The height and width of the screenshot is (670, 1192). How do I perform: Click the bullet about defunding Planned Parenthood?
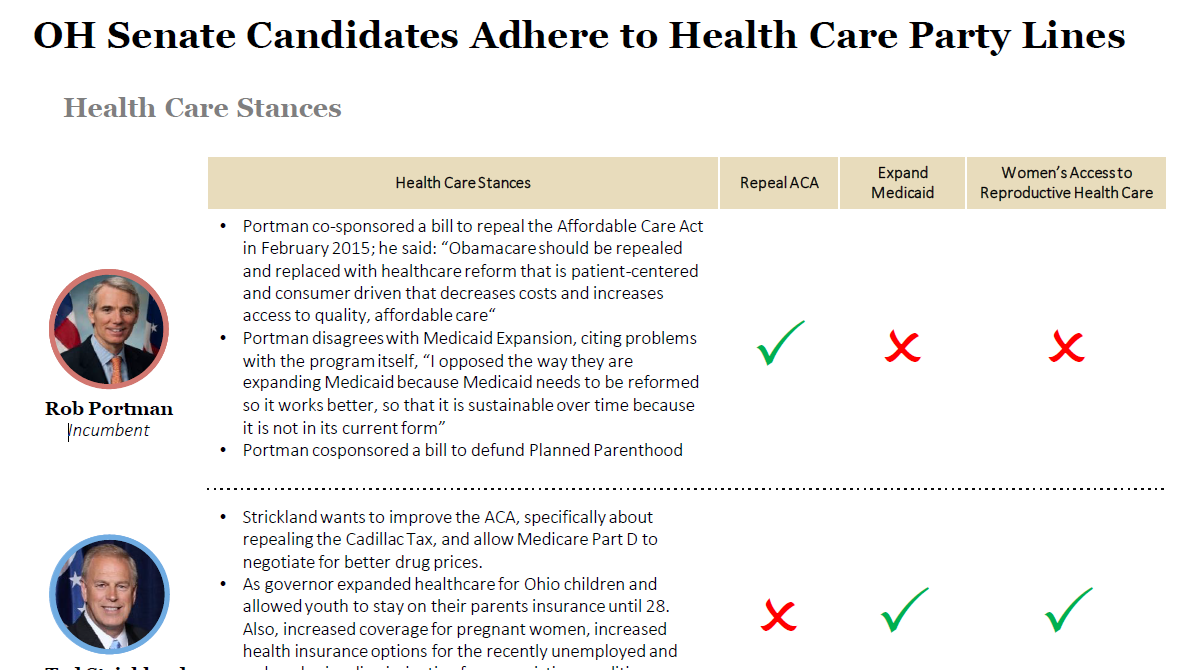462,450
